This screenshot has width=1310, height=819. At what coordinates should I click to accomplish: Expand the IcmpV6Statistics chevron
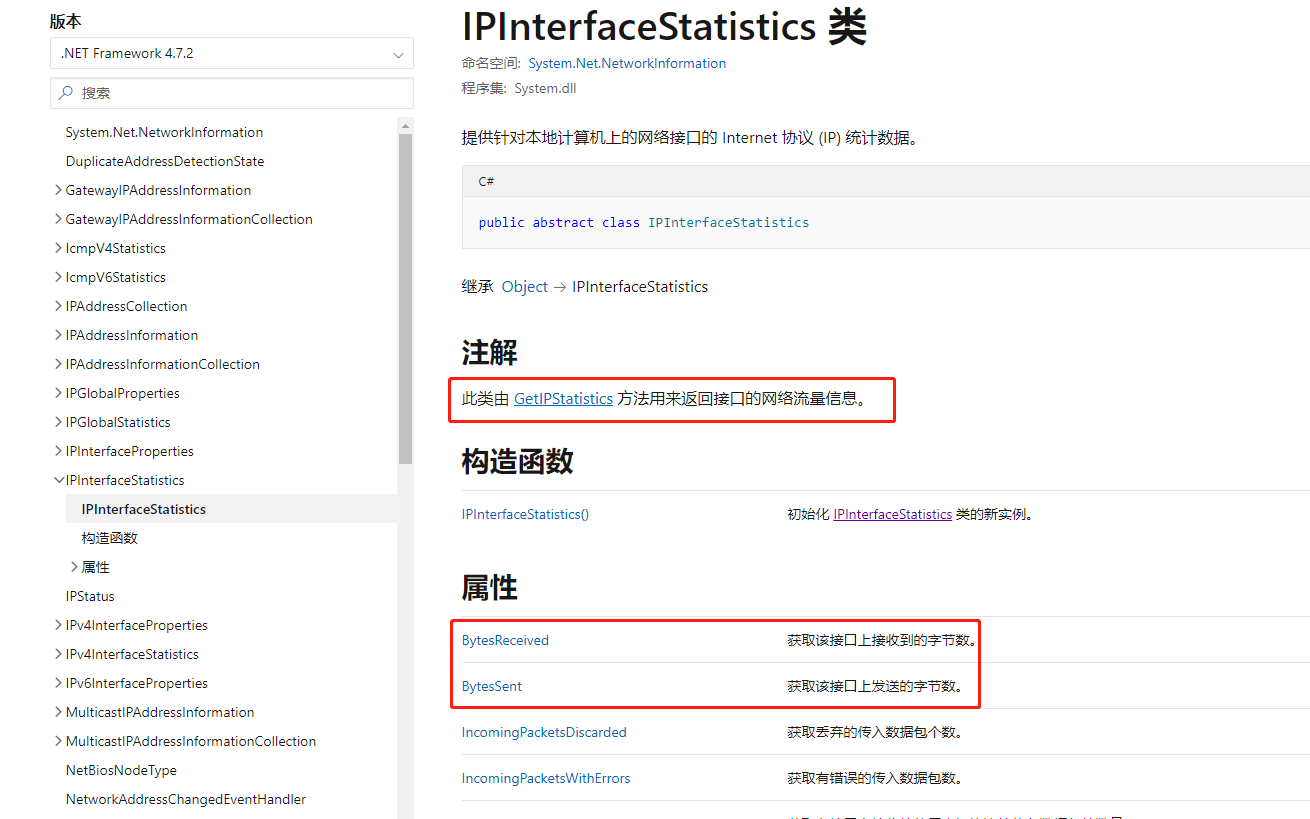tap(58, 277)
